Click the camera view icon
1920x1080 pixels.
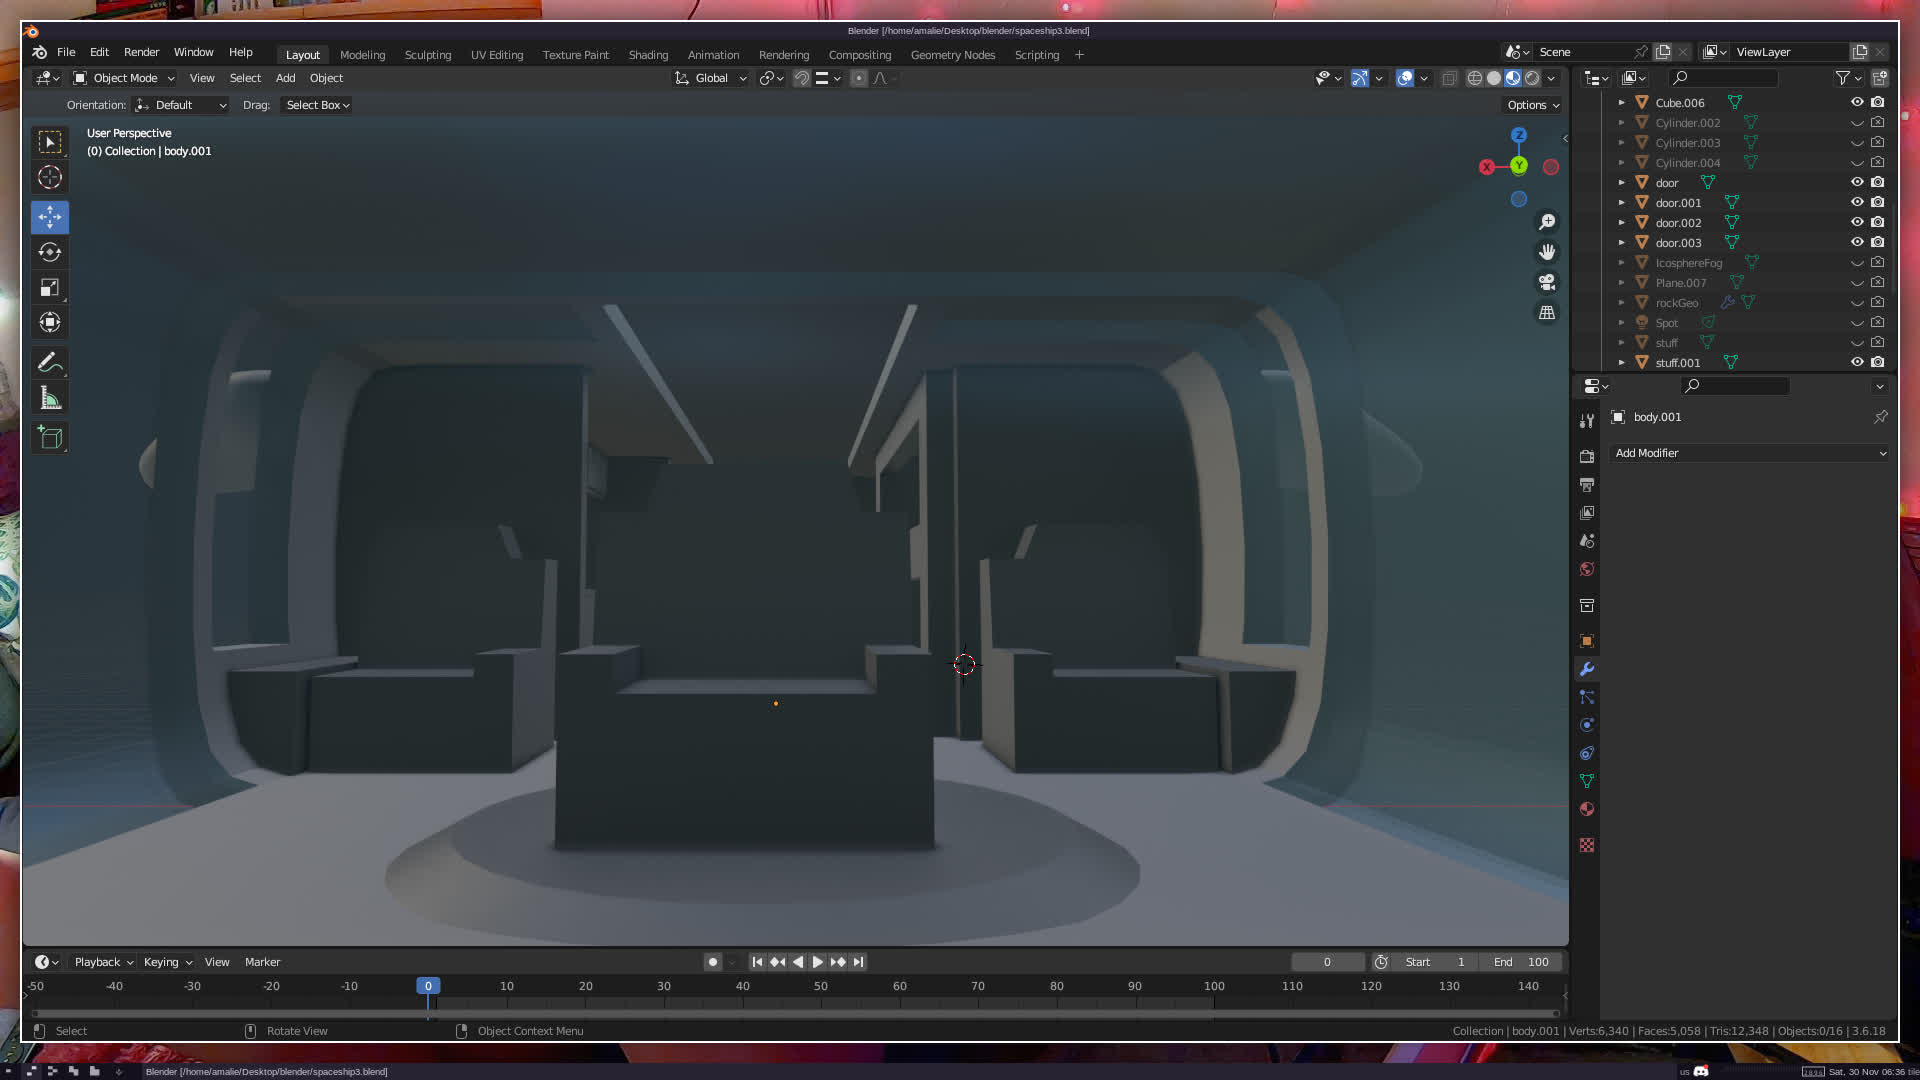click(1547, 282)
